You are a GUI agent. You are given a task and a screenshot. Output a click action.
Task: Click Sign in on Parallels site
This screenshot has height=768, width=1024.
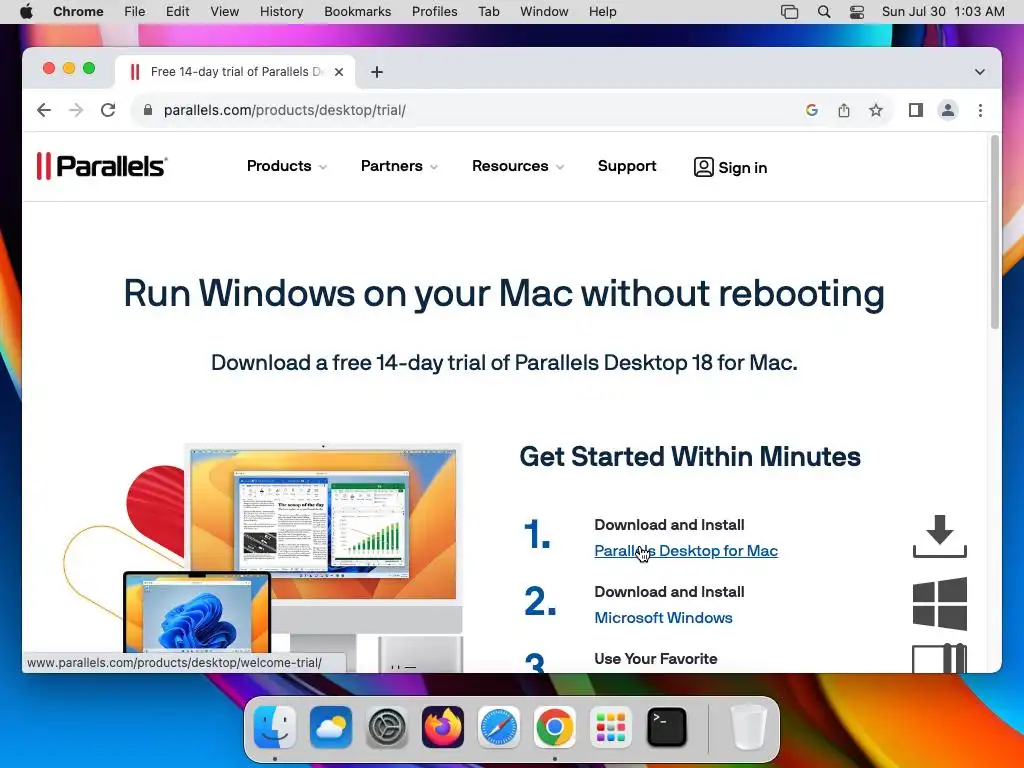click(730, 167)
